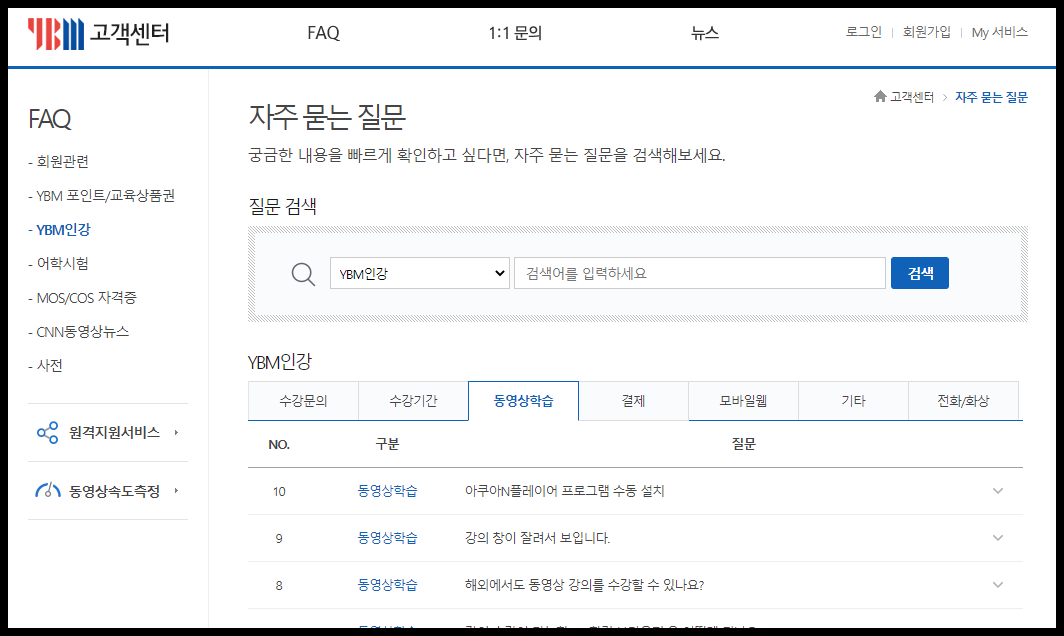Click question 해외에서도 동영상 강의를 수강할 수 있나요?

(x=584, y=584)
